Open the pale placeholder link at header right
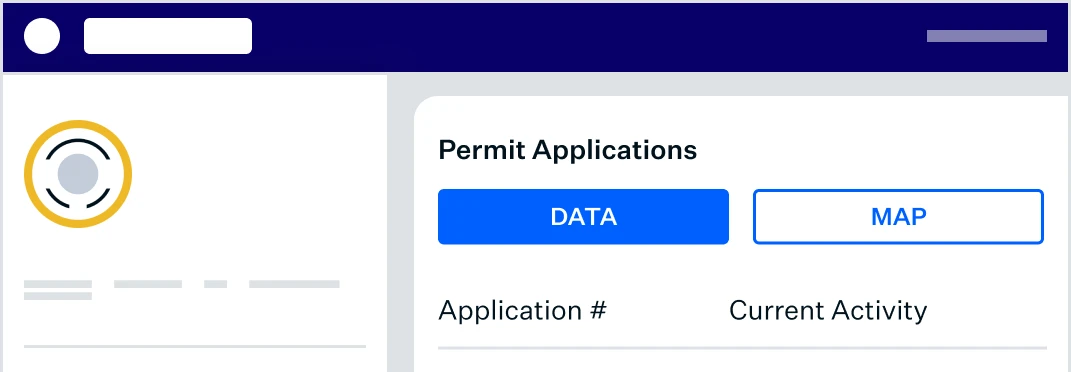The image size is (1071, 372). tap(986, 36)
